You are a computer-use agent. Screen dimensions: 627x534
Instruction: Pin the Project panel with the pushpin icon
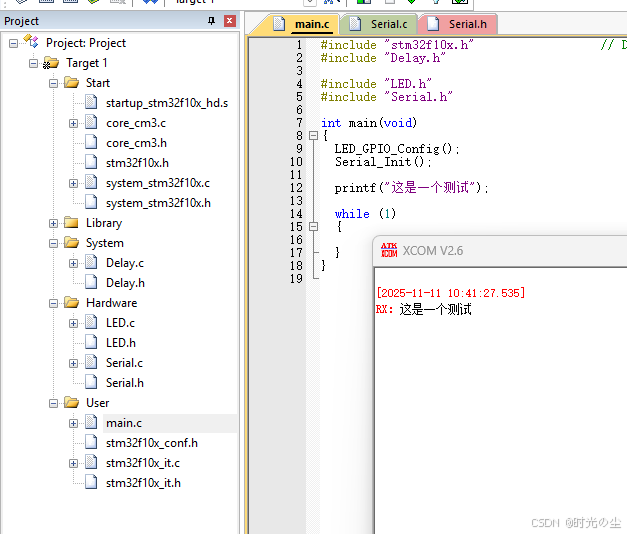pos(212,21)
